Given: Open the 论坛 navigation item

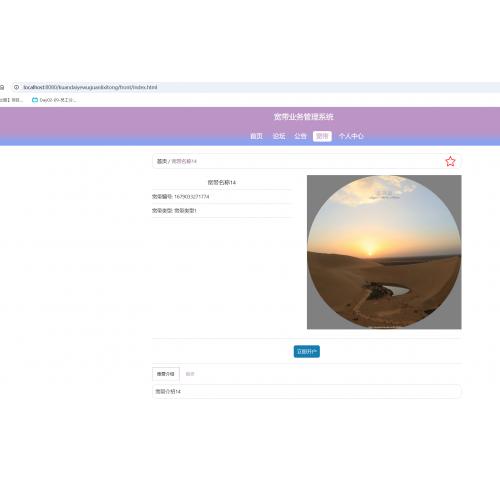Looking at the screenshot, I should pyautogui.click(x=279, y=136).
